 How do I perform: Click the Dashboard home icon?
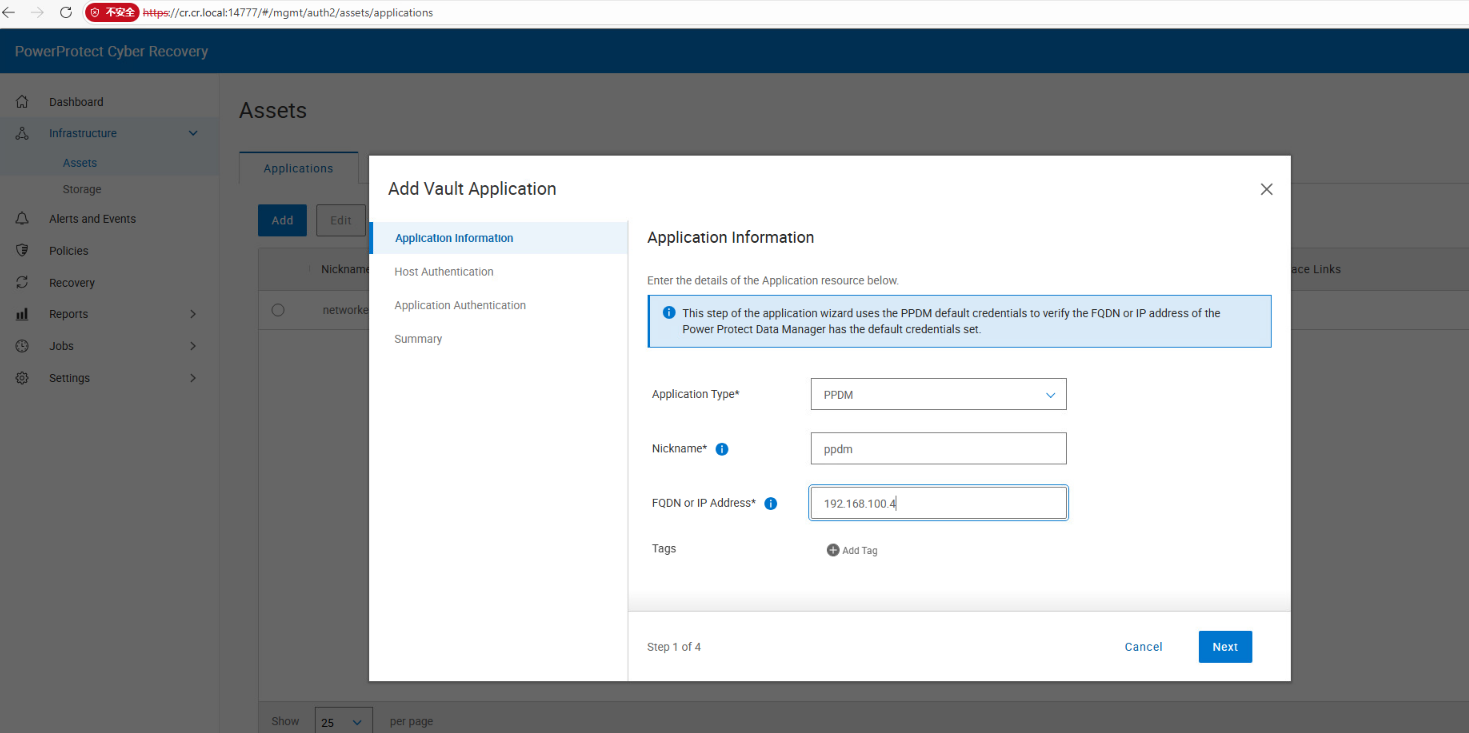22,102
